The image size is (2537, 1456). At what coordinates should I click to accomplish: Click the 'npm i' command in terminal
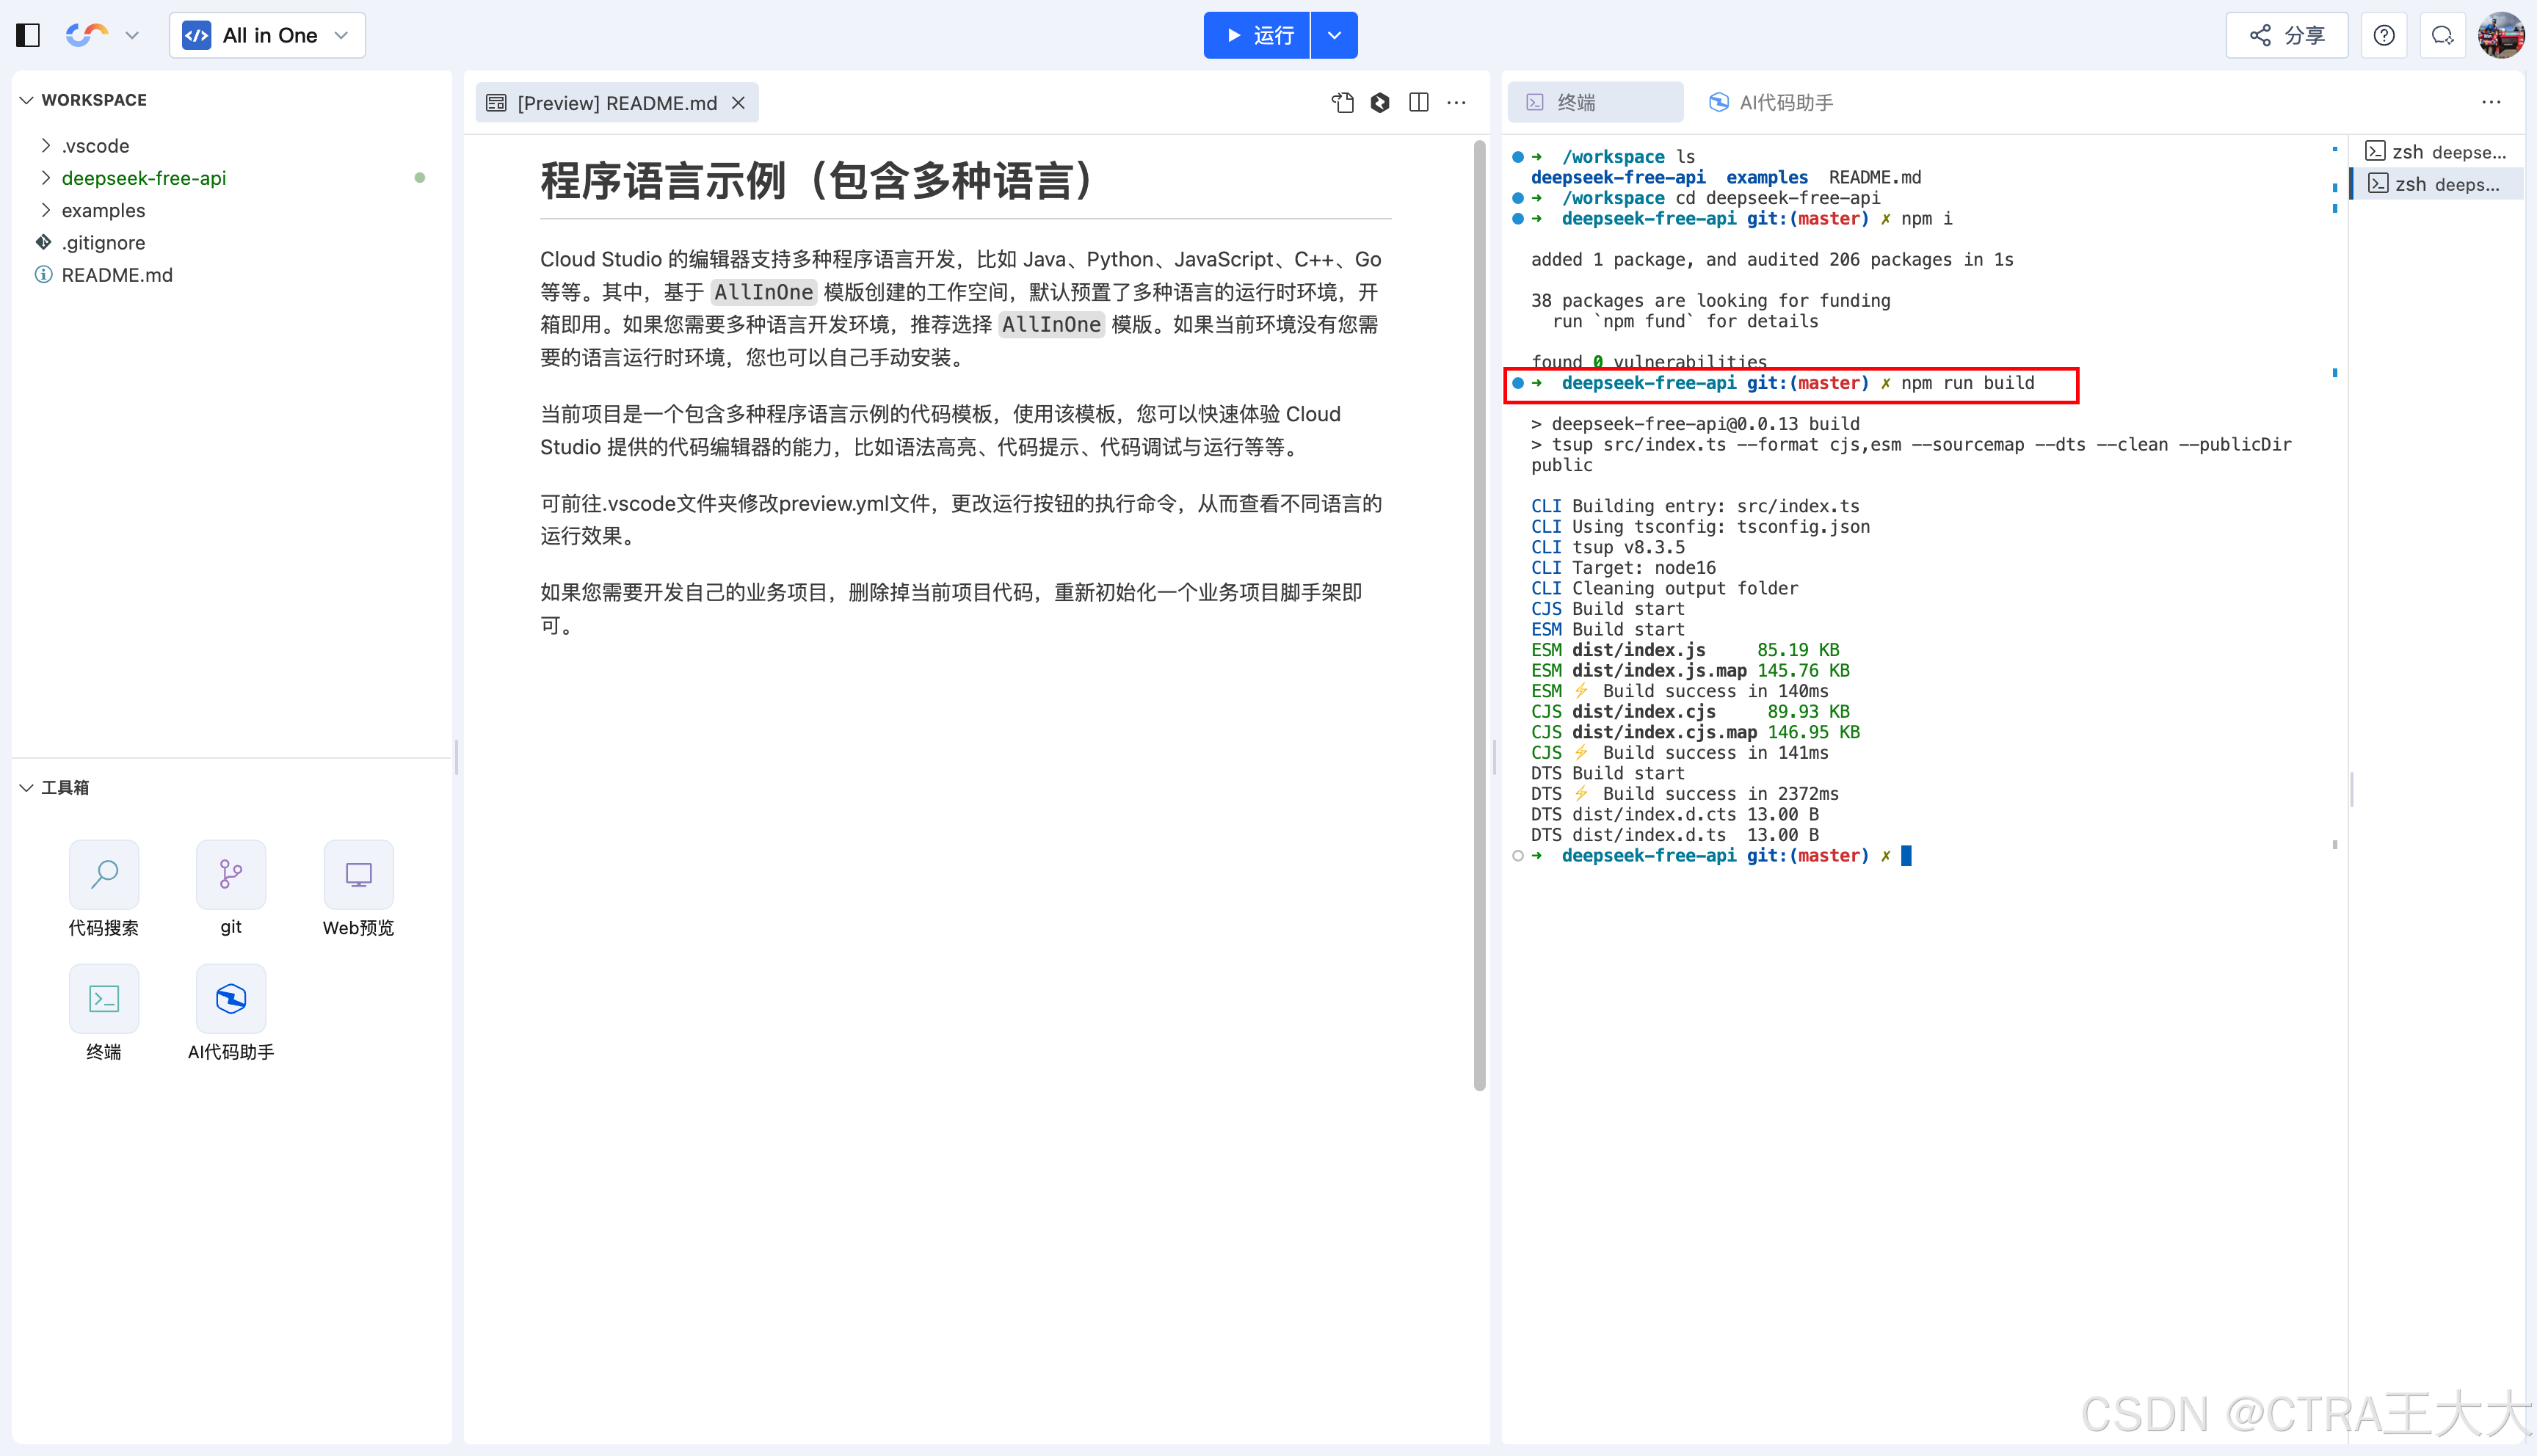coord(1926,219)
